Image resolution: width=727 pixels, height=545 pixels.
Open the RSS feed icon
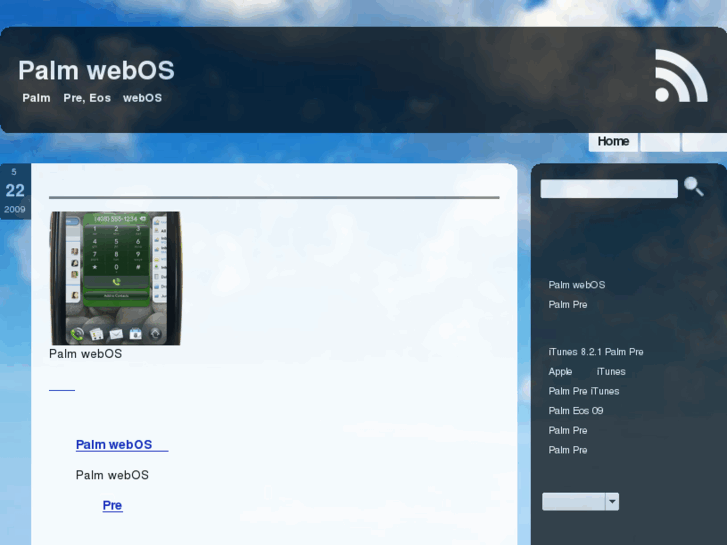coord(681,76)
